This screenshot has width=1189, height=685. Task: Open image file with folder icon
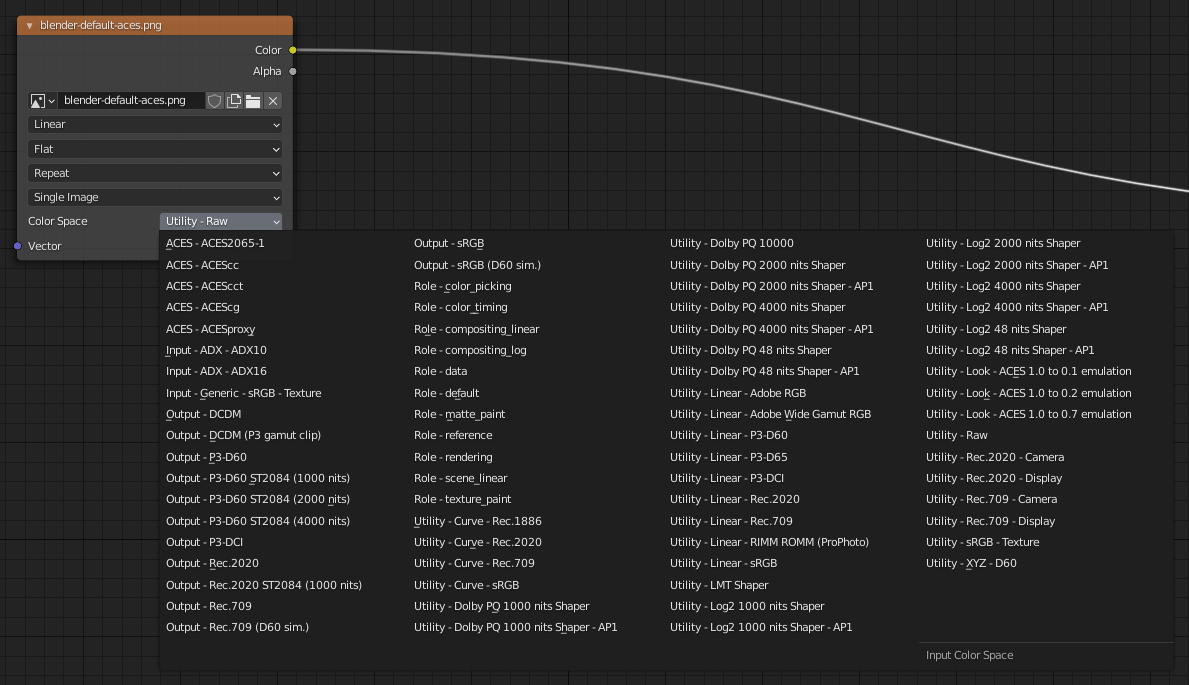coord(253,101)
